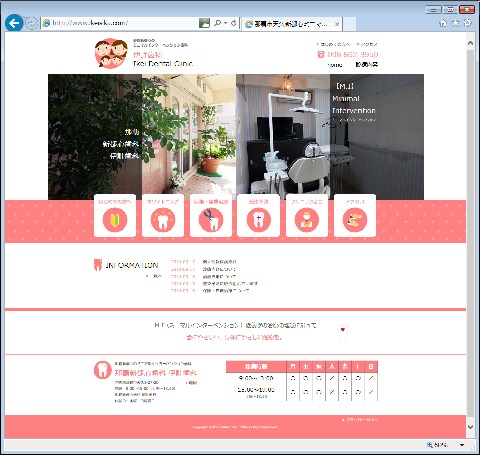Viewport: 480px width, 455px height.
Task: Open the access link above phone number
Action: (x=367, y=44)
